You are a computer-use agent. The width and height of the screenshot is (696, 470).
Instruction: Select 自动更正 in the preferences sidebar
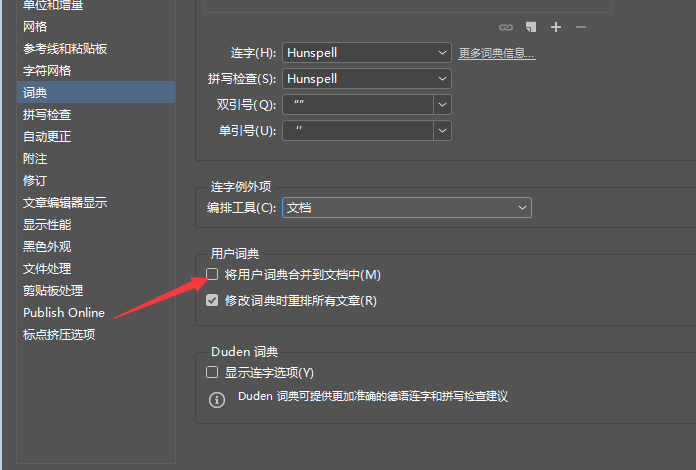pyautogui.click(x=47, y=137)
